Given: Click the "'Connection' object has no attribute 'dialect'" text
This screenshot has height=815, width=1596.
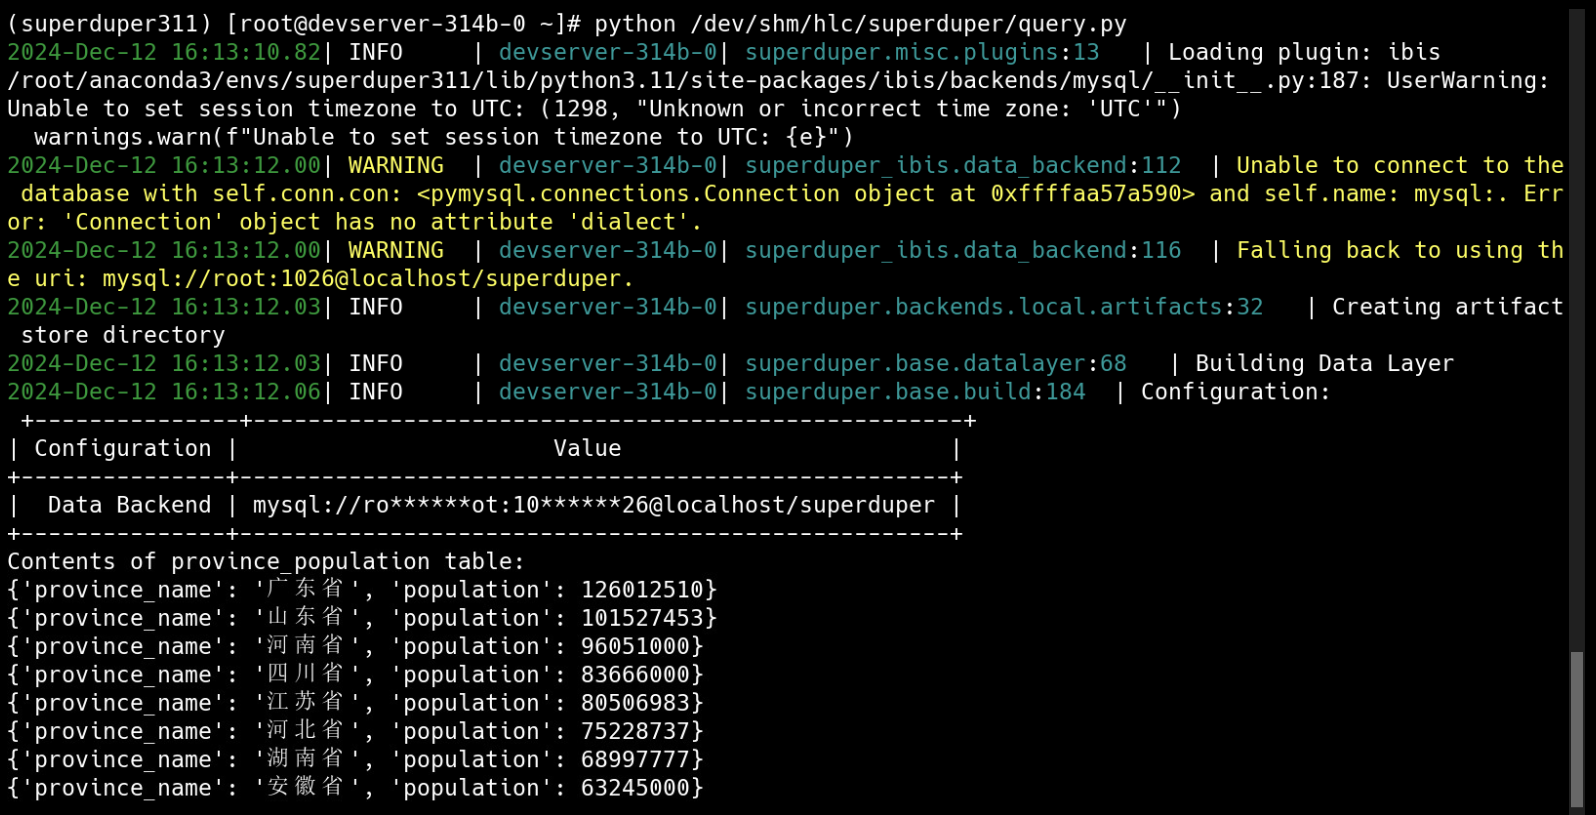Looking at the screenshot, I should click(x=375, y=222).
